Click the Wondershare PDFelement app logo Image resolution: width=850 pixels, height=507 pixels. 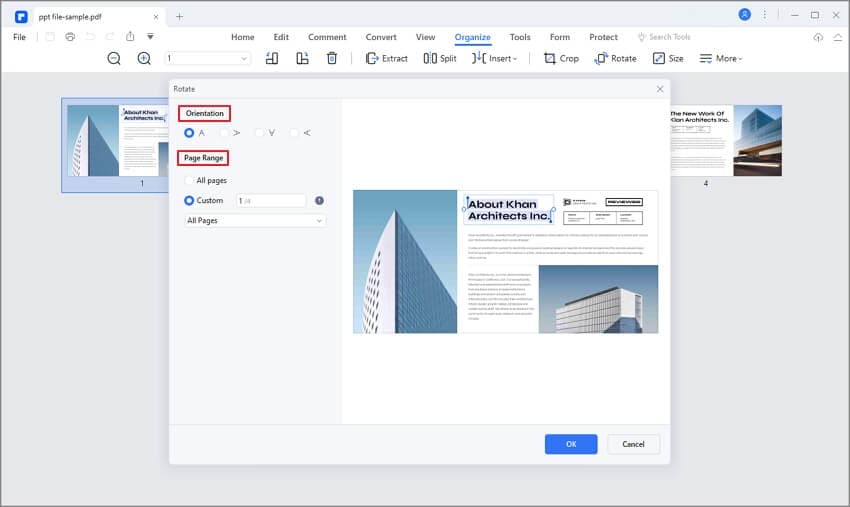tap(21, 17)
